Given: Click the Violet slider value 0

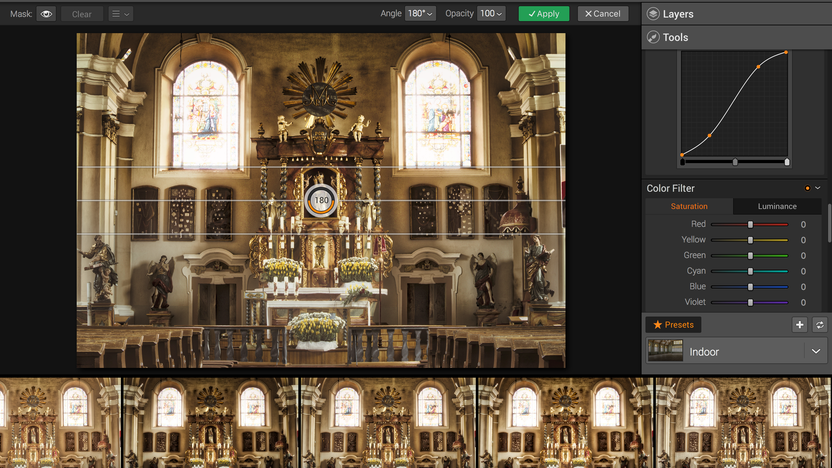Looking at the screenshot, I should (x=803, y=302).
